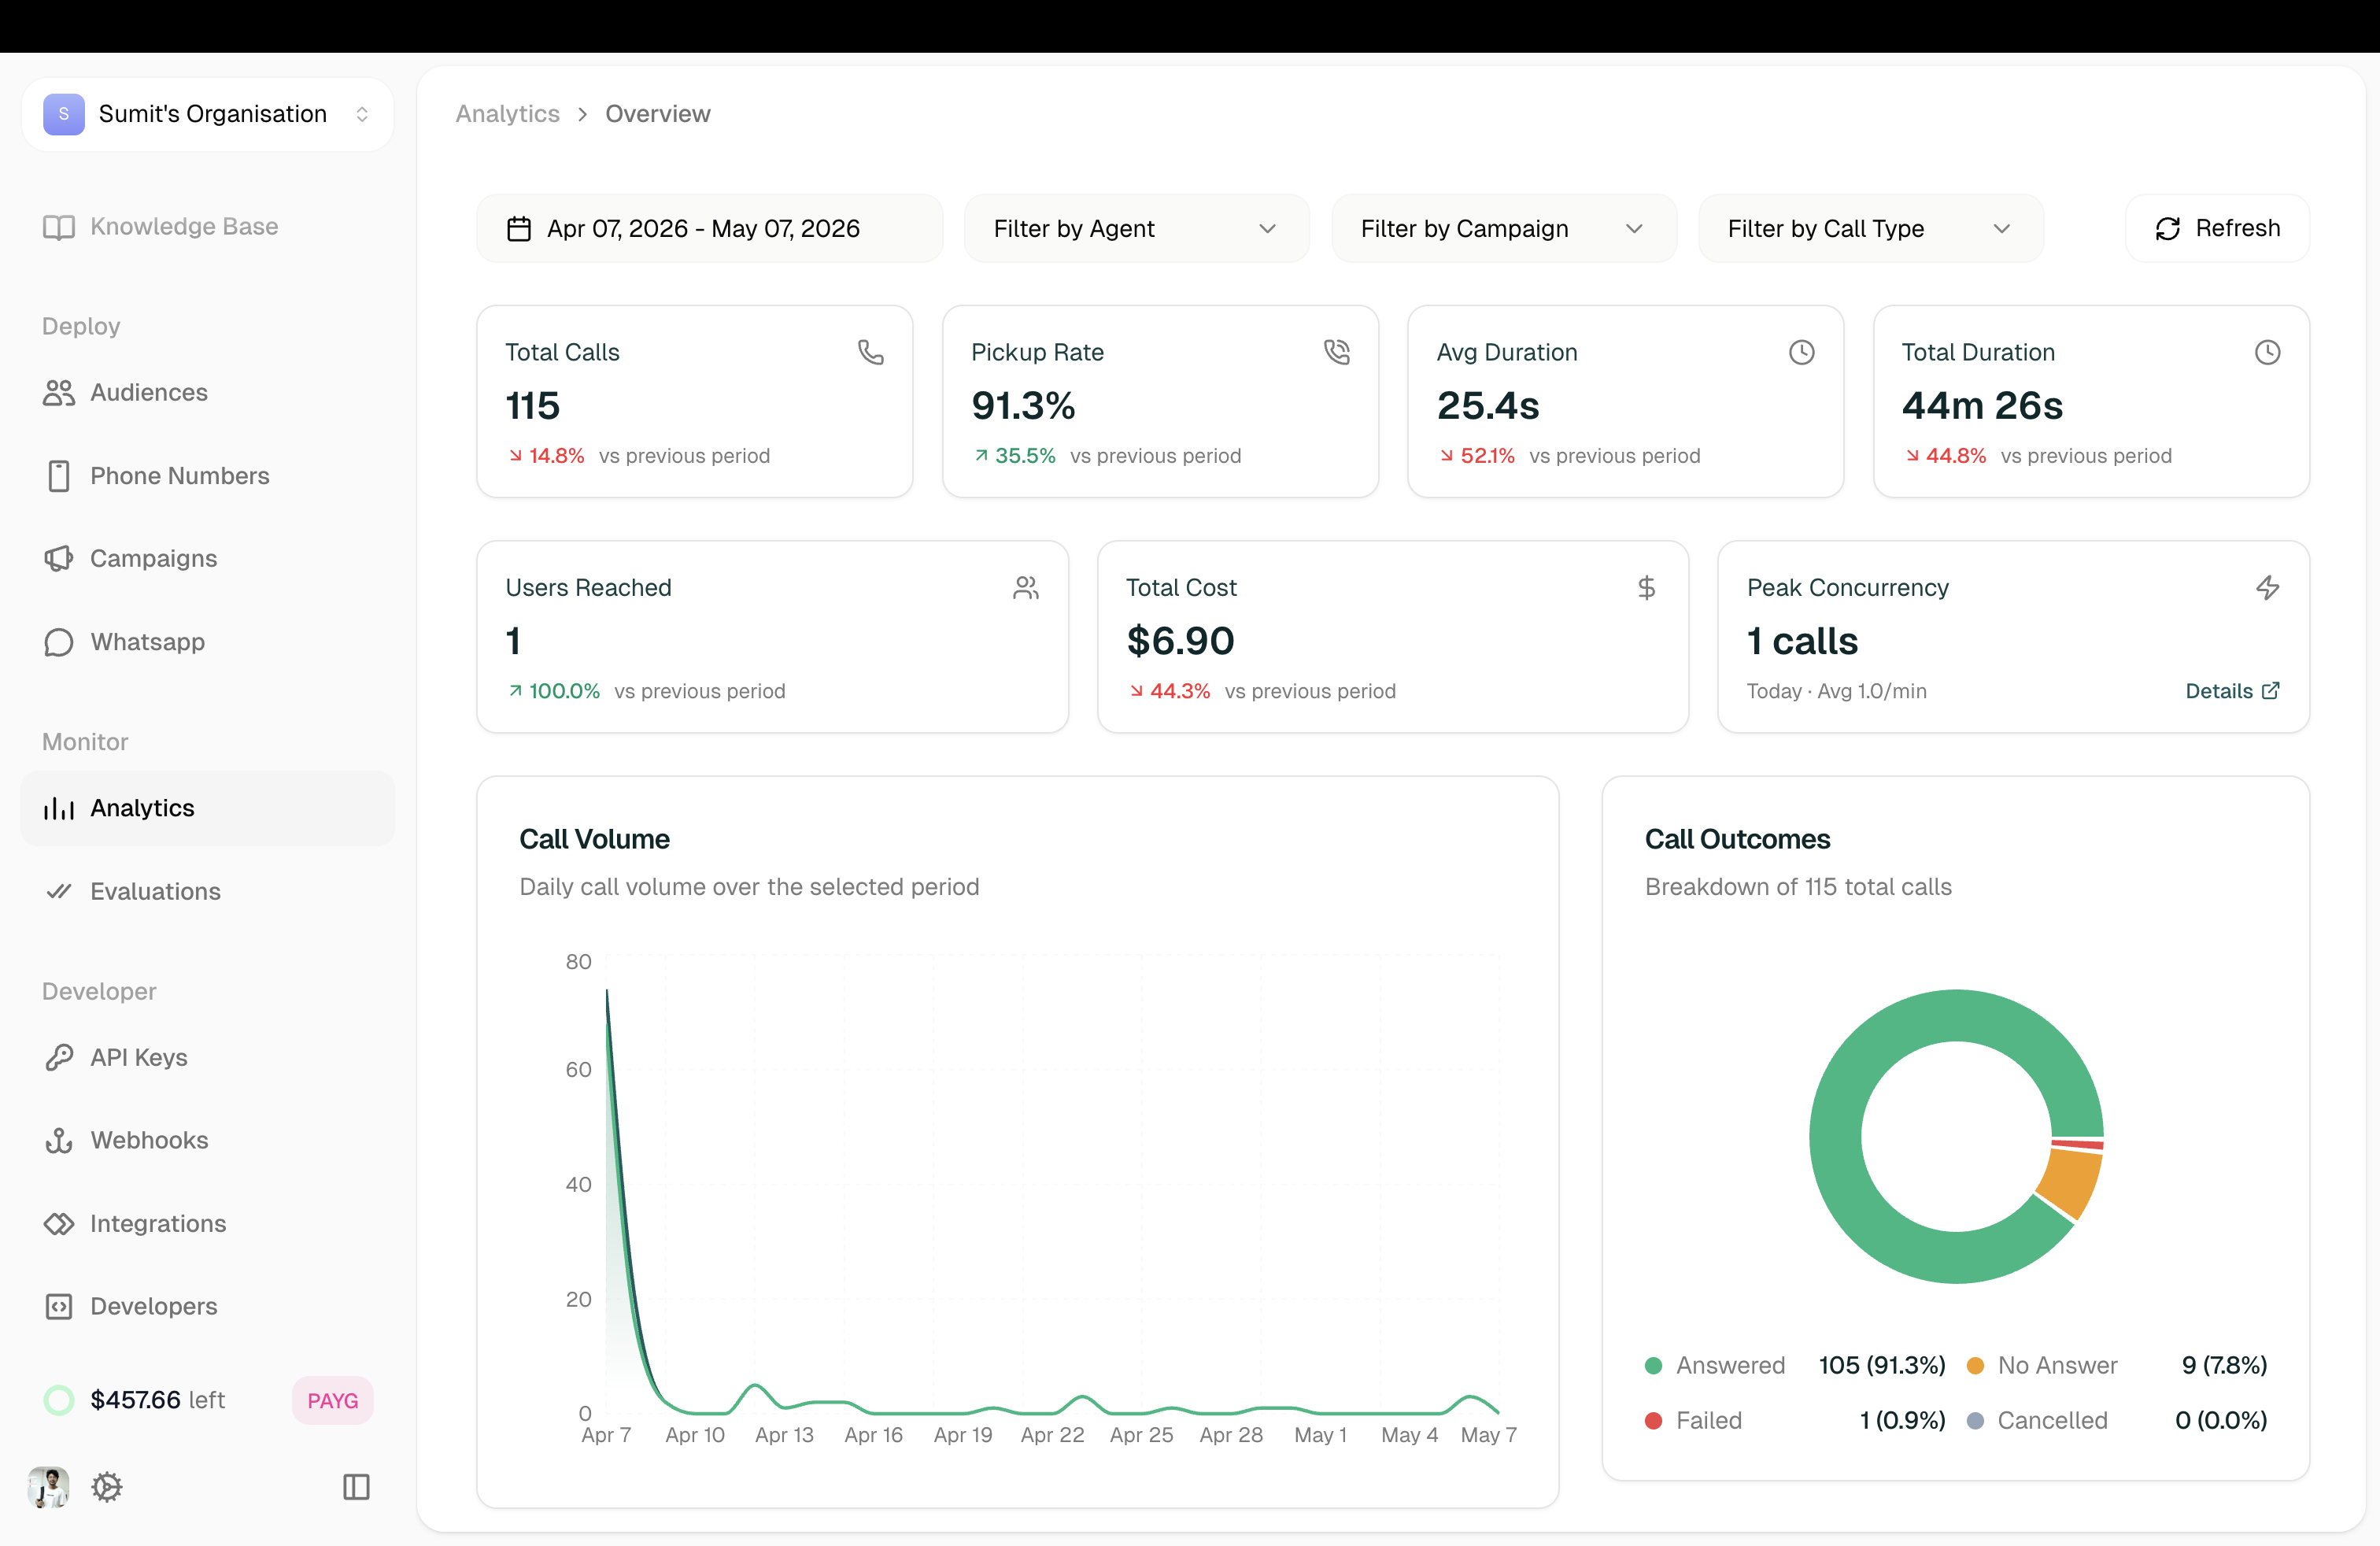Click the Sumit's Organisation avatar badge
The height and width of the screenshot is (1546, 2380).
point(64,114)
